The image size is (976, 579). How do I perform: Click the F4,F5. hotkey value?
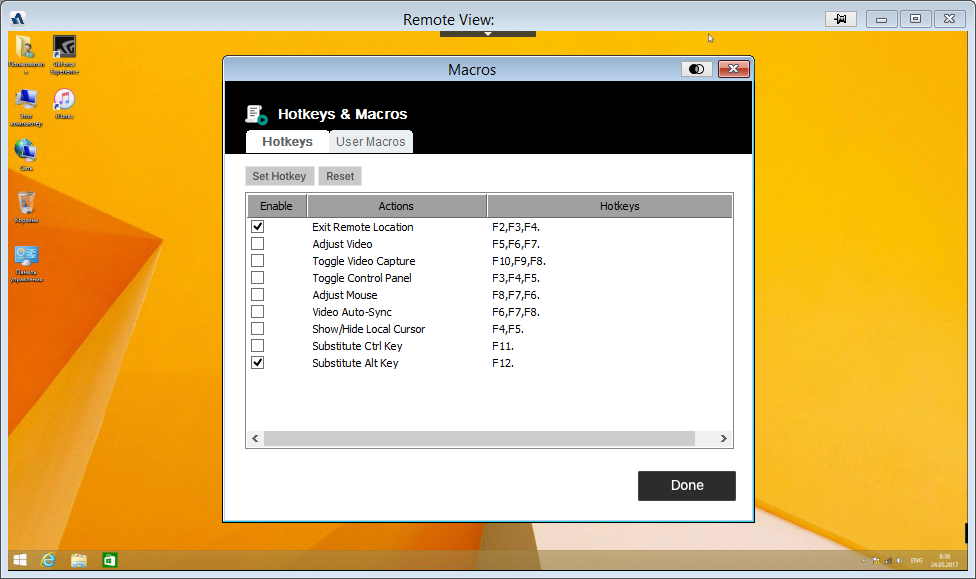coord(508,329)
